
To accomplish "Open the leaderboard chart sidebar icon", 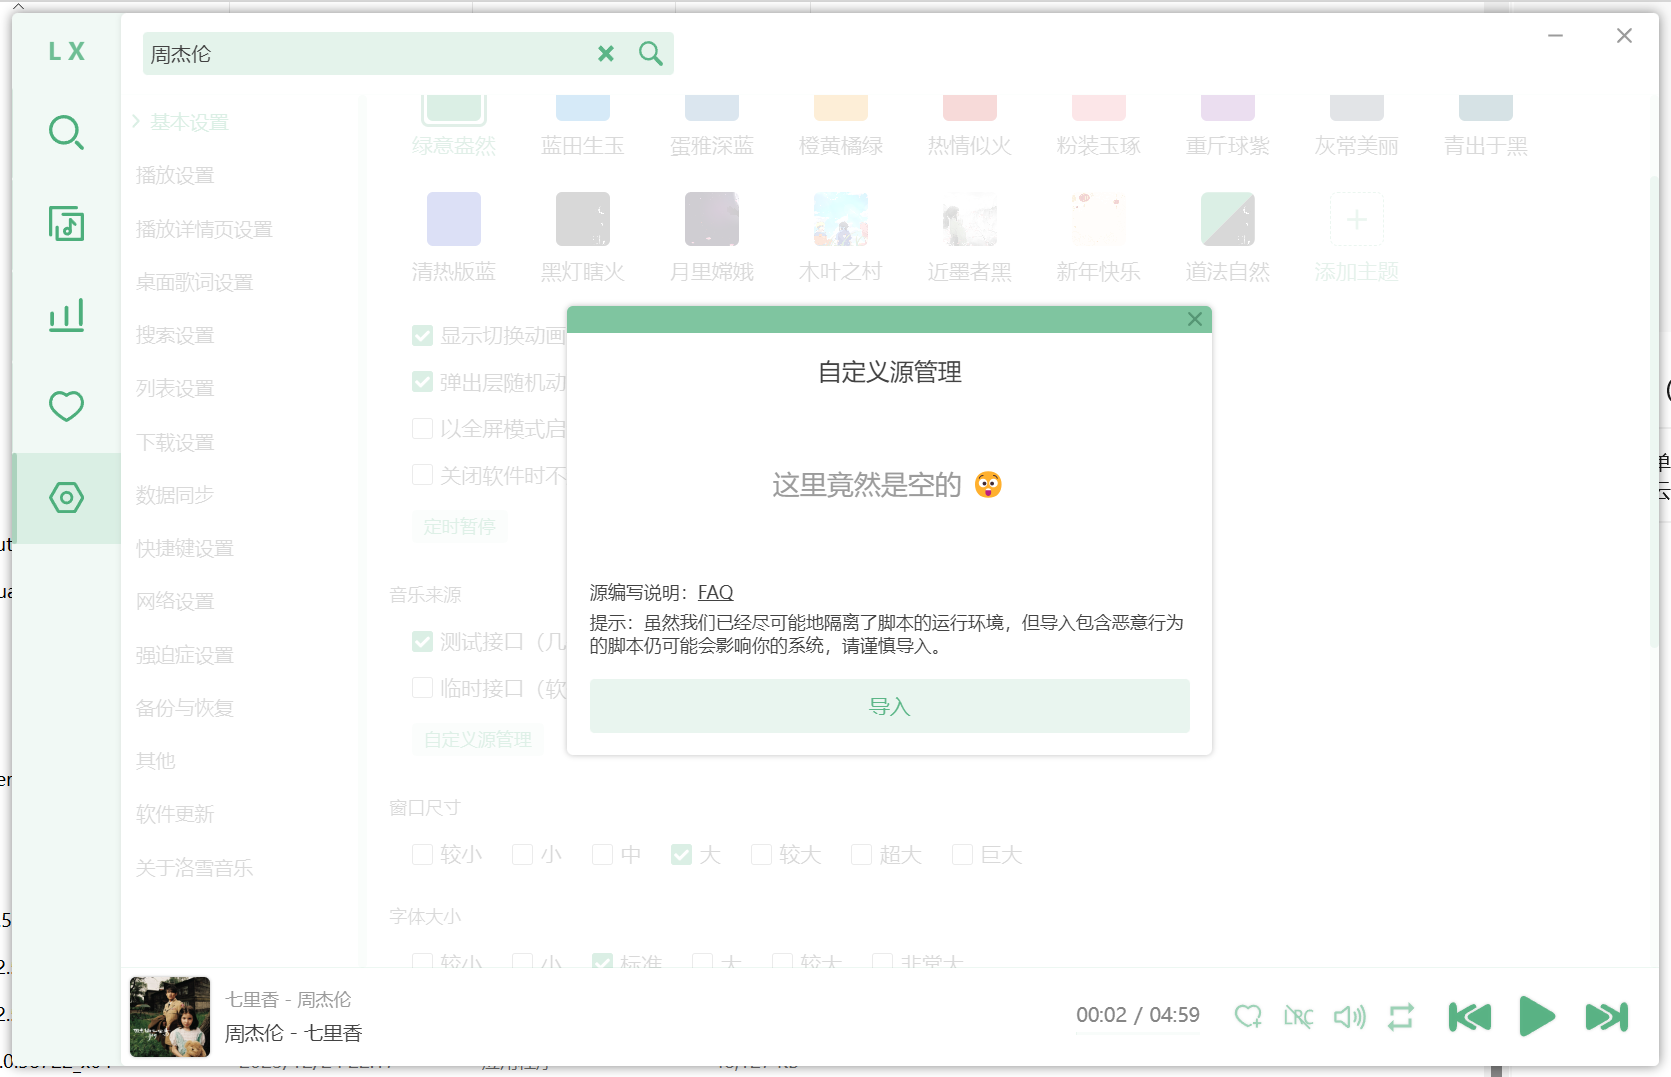I will (66, 315).
